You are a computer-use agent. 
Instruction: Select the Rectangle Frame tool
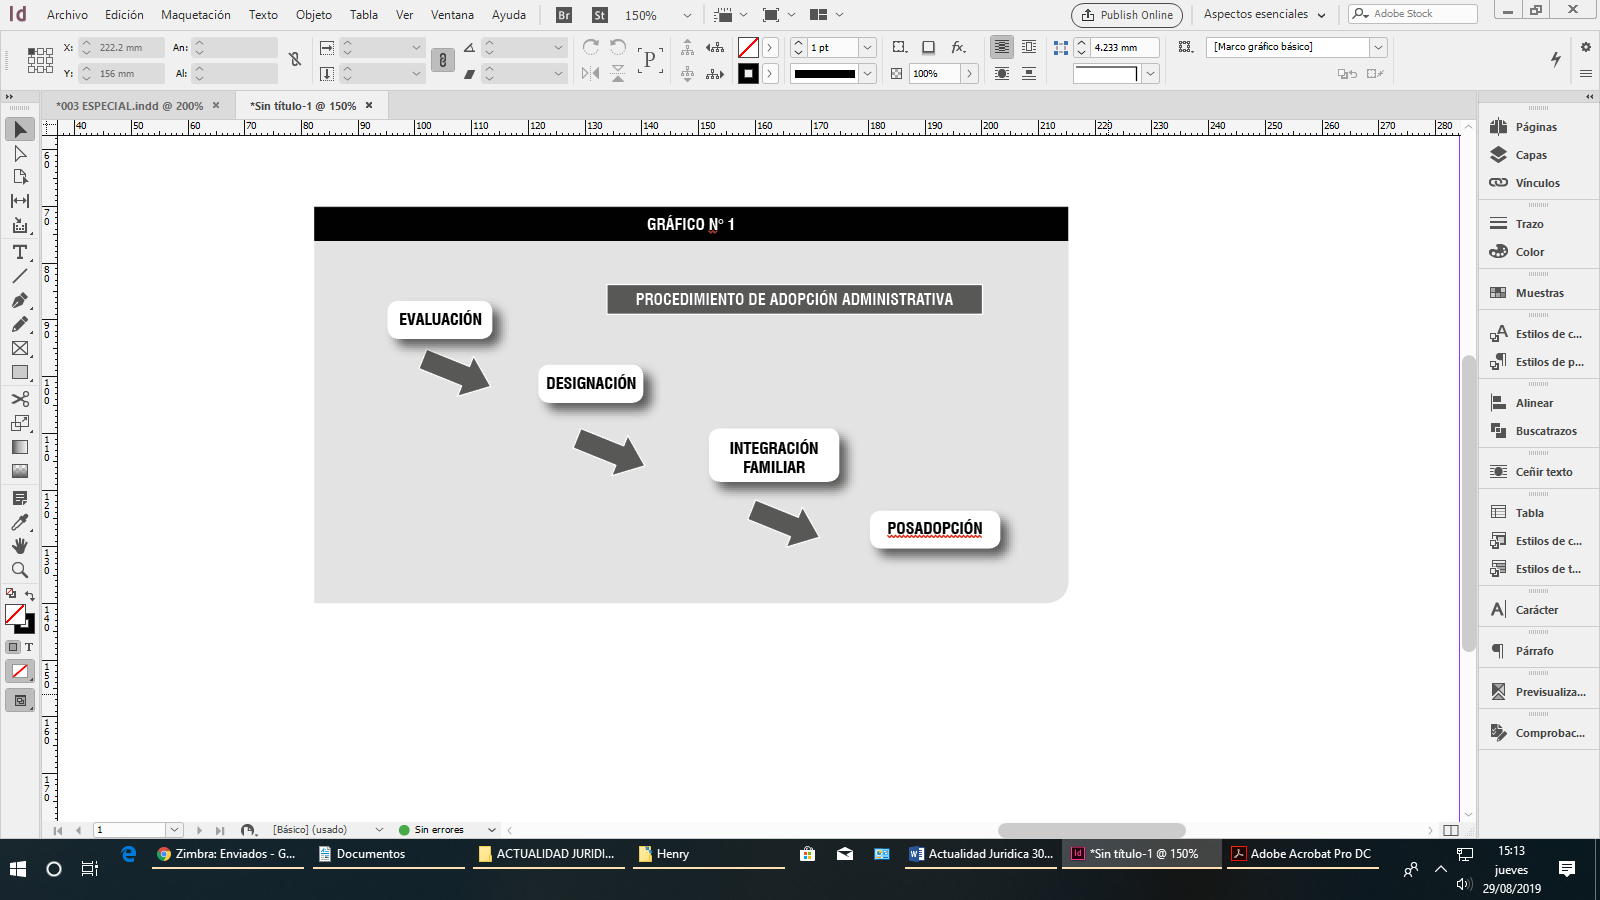pyautogui.click(x=20, y=348)
